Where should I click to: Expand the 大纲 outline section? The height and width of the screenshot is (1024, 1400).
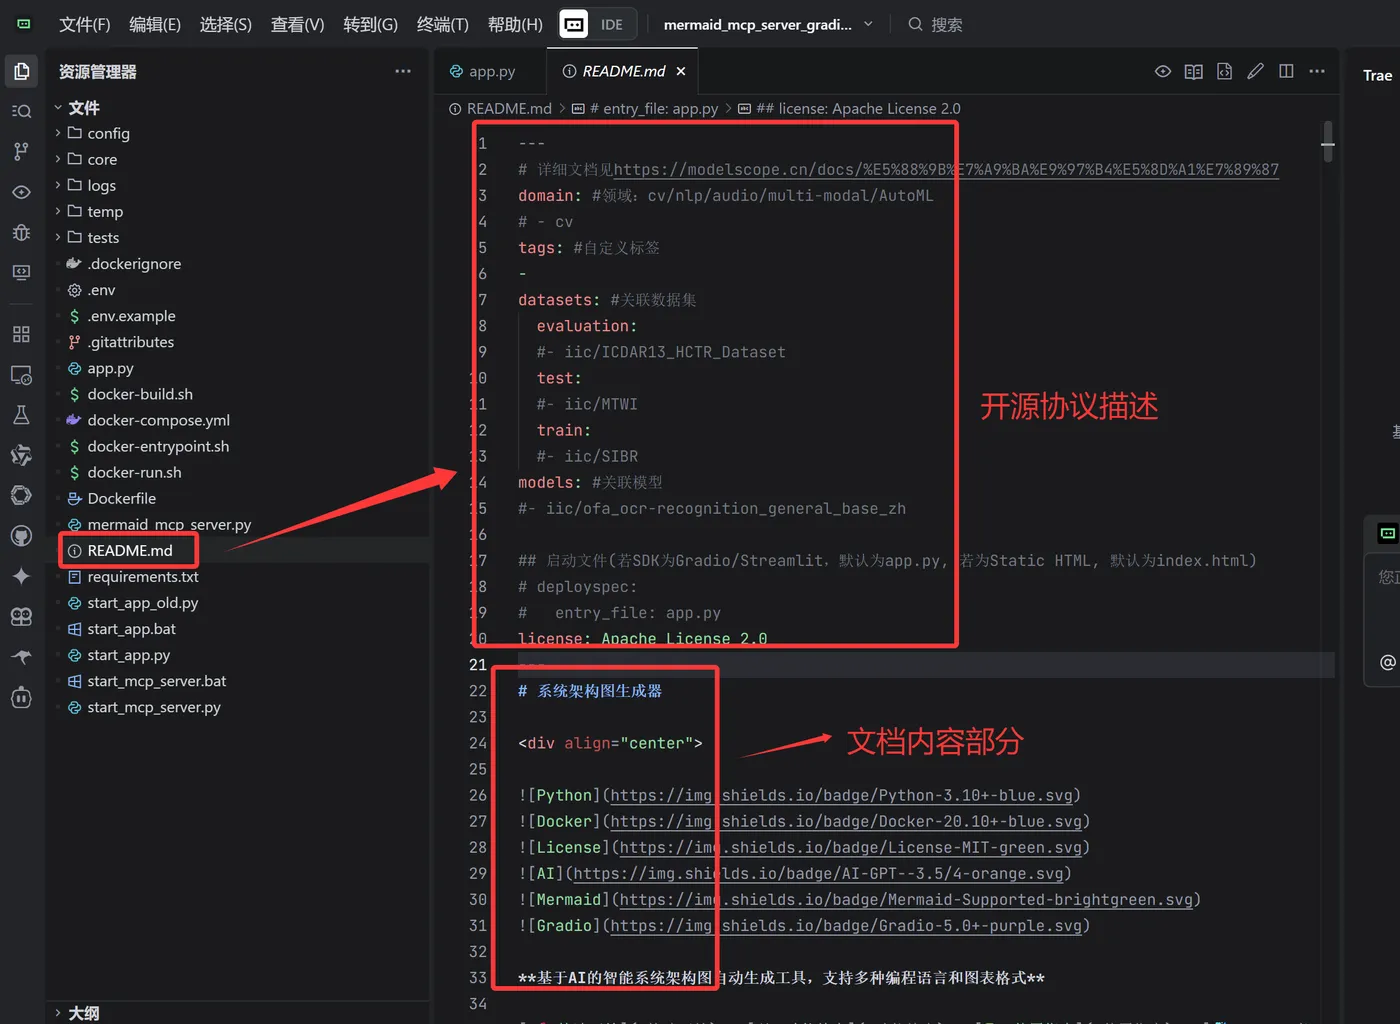[58, 1013]
